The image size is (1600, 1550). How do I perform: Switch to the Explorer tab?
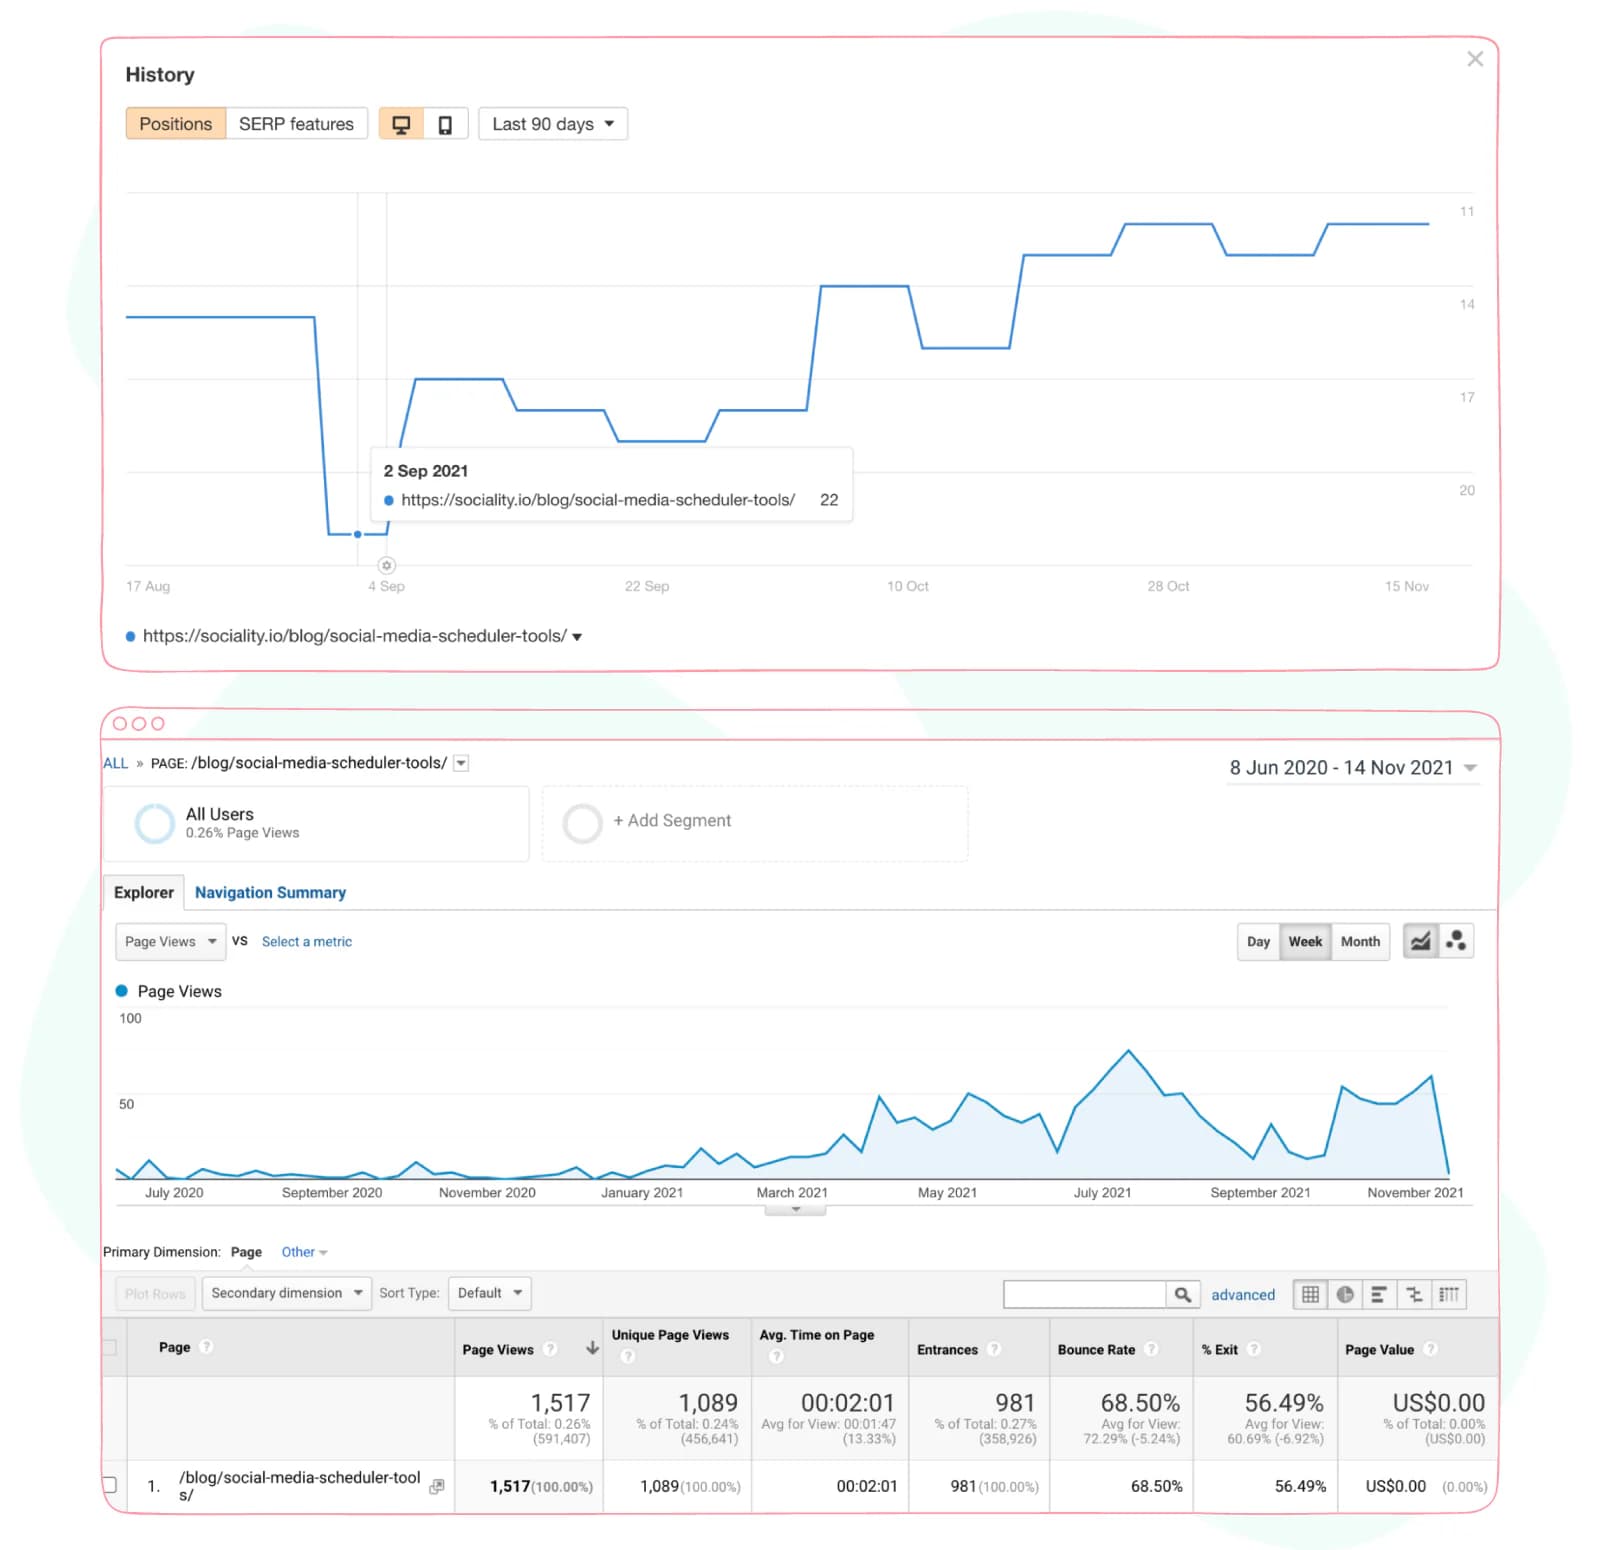coord(144,892)
